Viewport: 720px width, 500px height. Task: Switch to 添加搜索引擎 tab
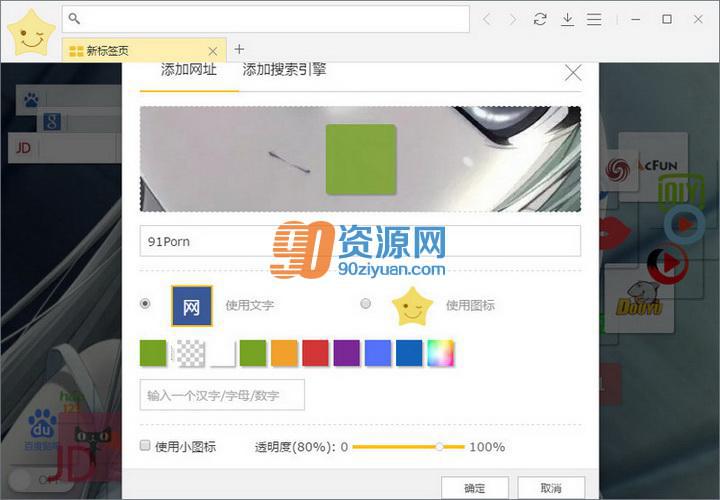pyautogui.click(x=284, y=70)
